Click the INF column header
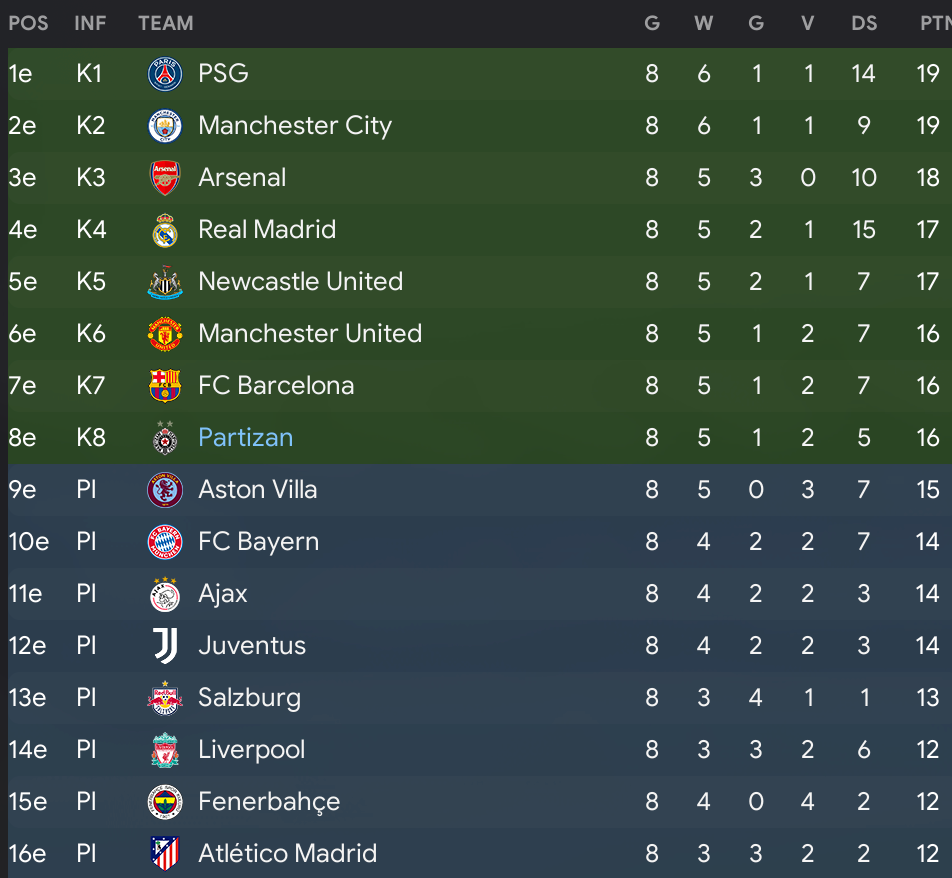952x878 pixels. (90, 23)
